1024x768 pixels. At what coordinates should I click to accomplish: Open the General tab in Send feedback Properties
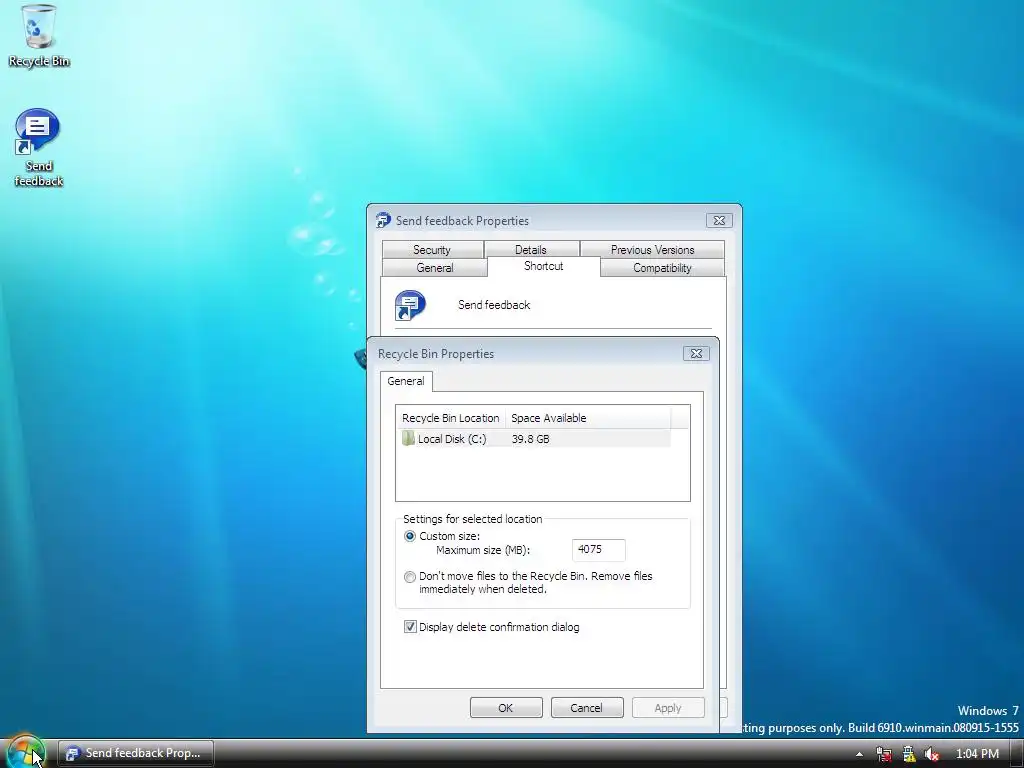(434, 268)
